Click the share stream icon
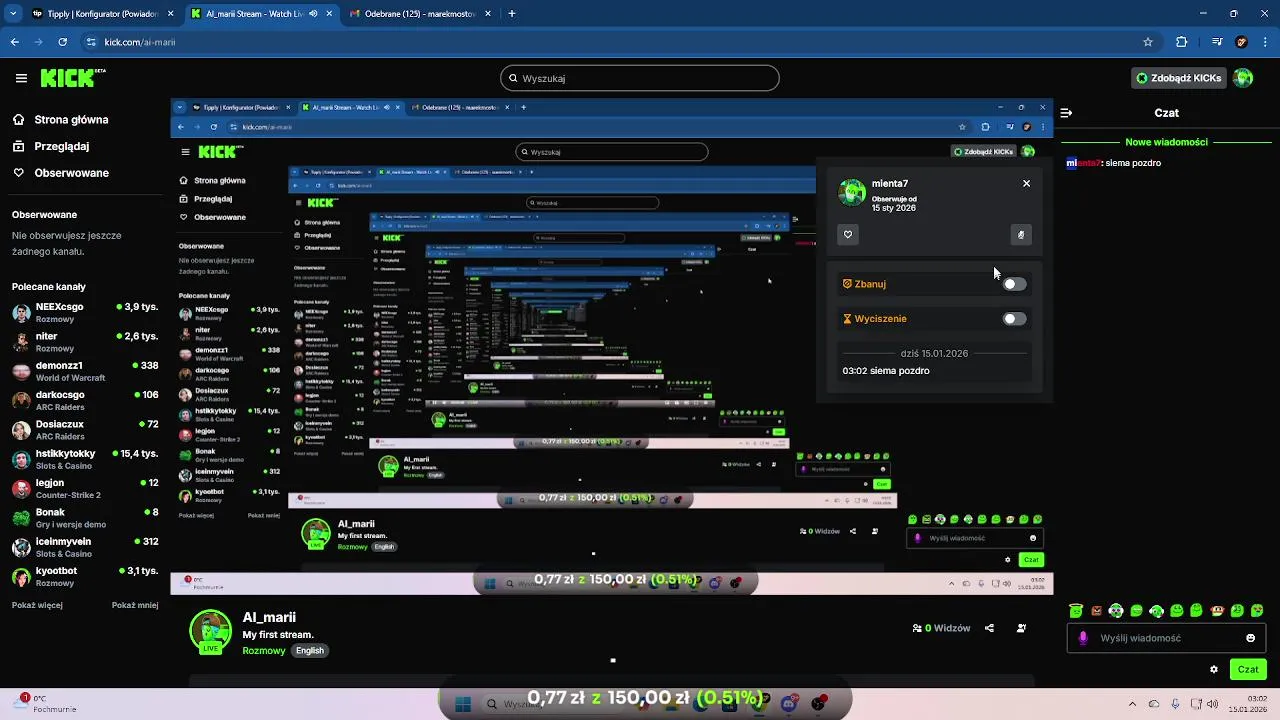This screenshot has height=720, width=1280. click(989, 628)
